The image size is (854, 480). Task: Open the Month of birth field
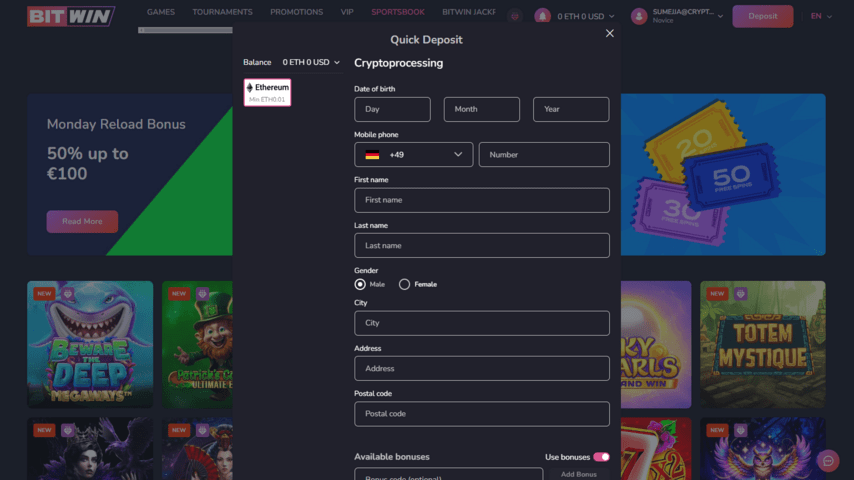(481, 110)
